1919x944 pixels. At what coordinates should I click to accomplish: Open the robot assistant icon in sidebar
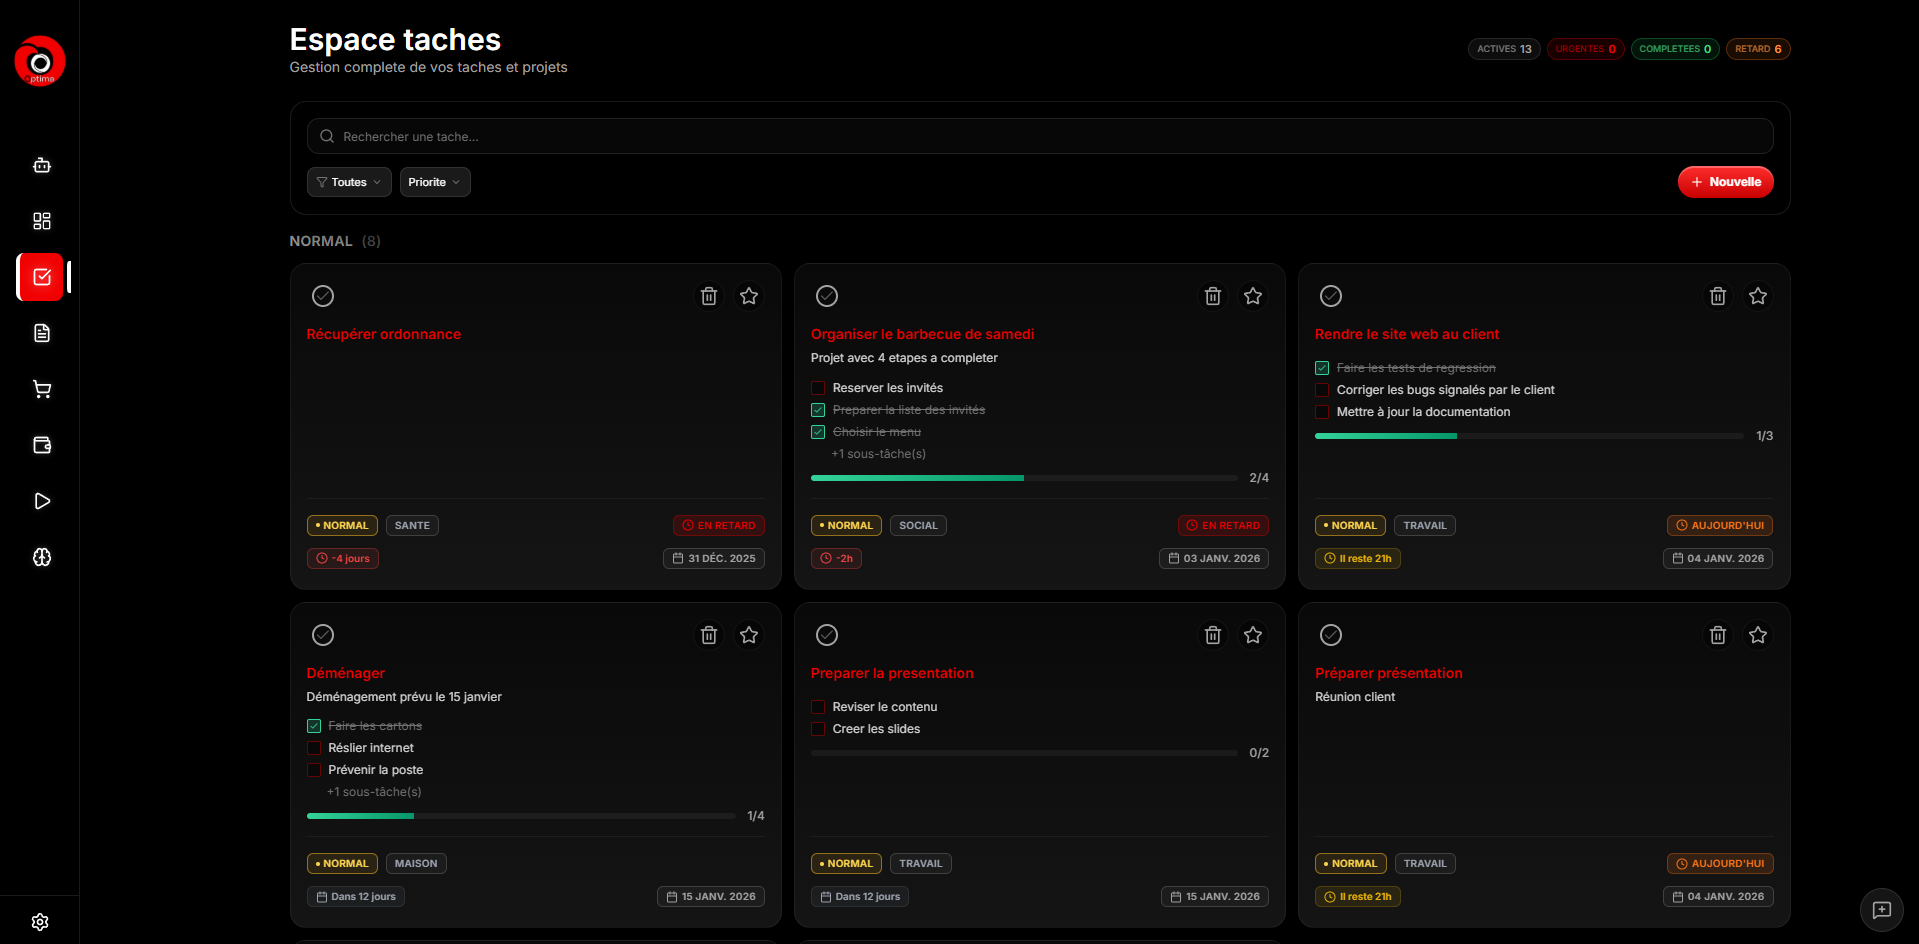pyautogui.click(x=41, y=165)
